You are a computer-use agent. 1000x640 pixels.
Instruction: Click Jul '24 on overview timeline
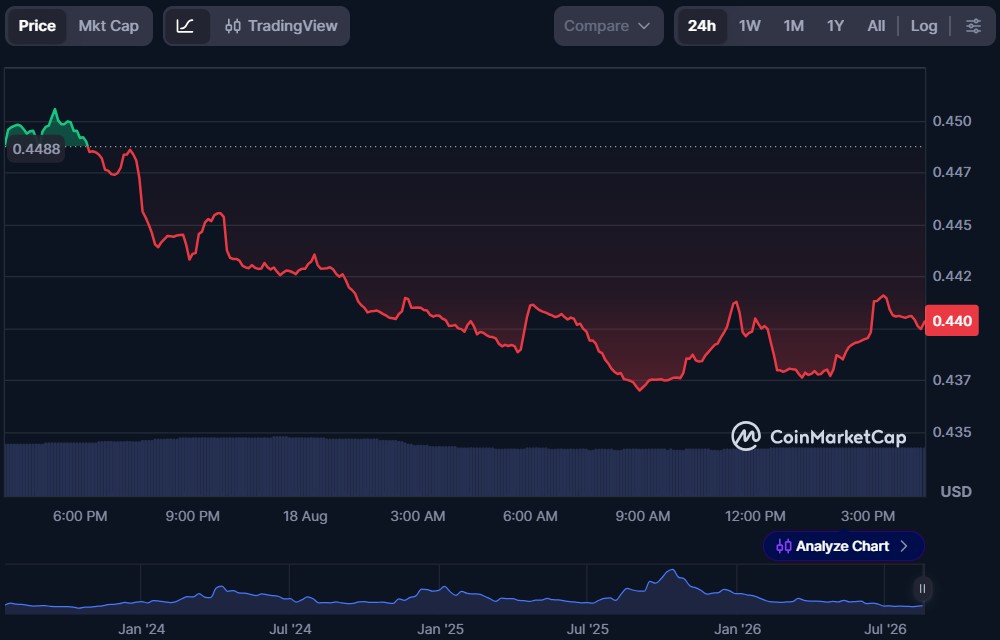(290, 629)
